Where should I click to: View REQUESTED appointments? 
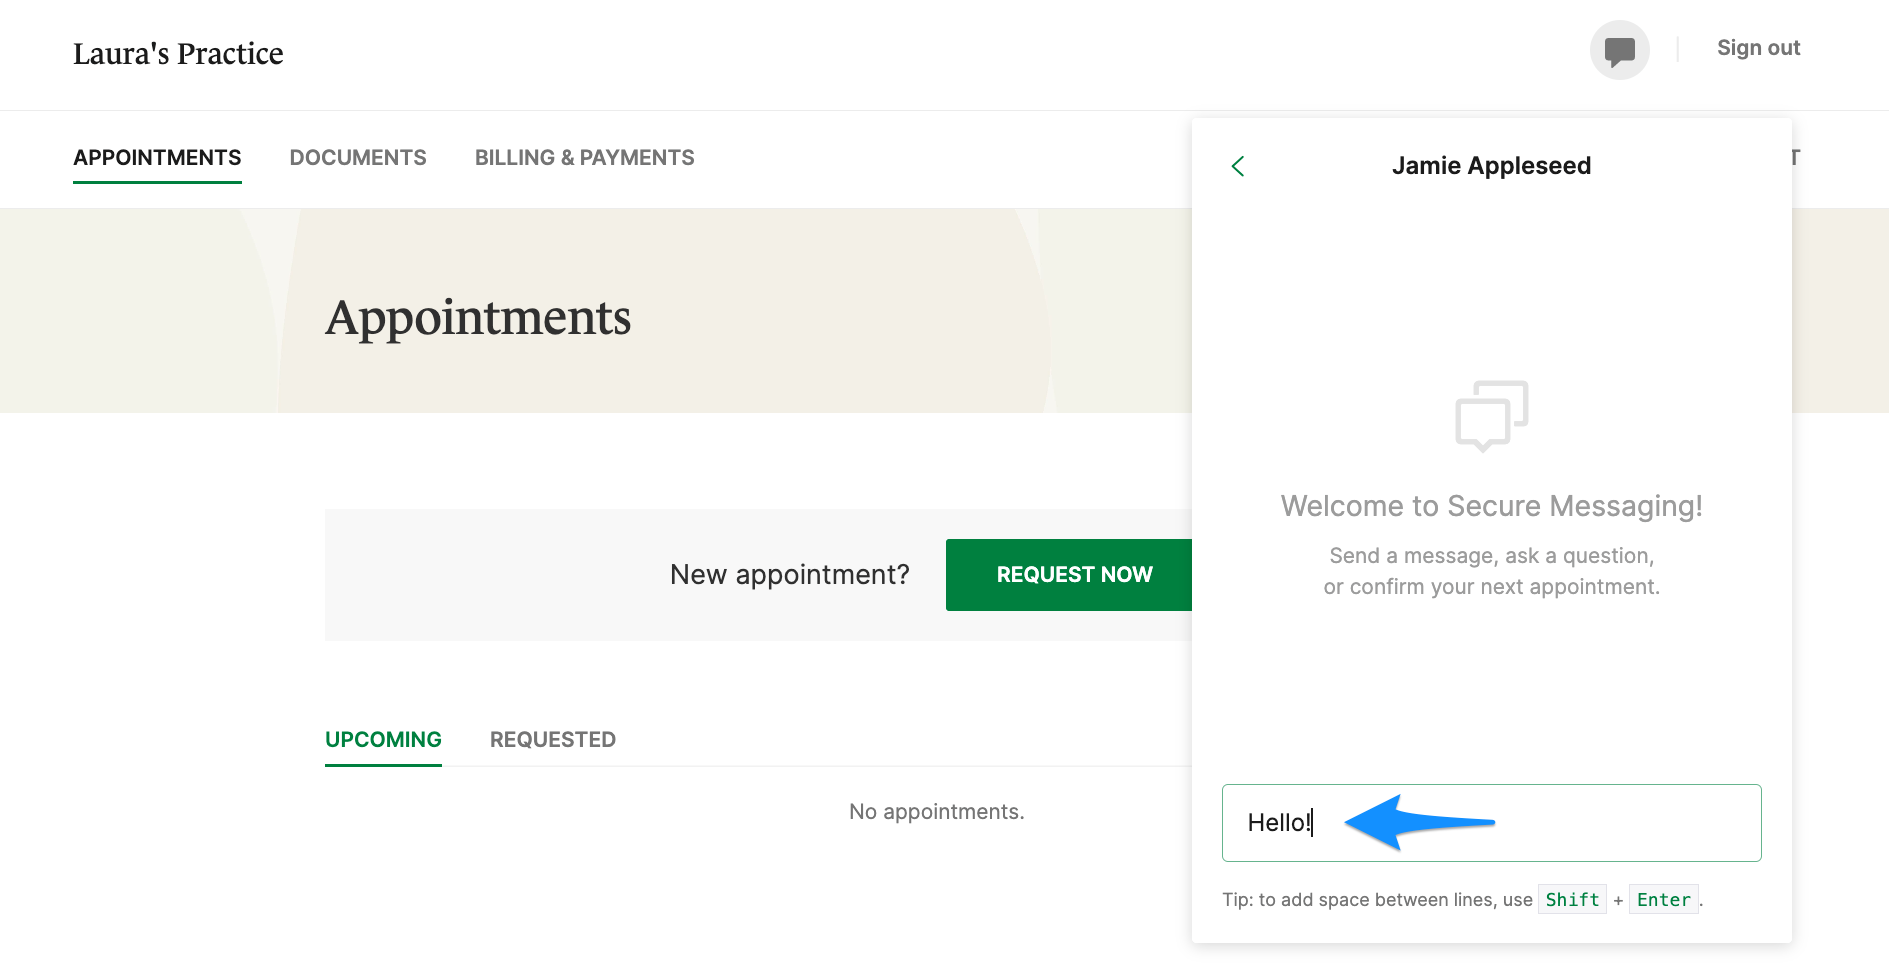pos(551,739)
